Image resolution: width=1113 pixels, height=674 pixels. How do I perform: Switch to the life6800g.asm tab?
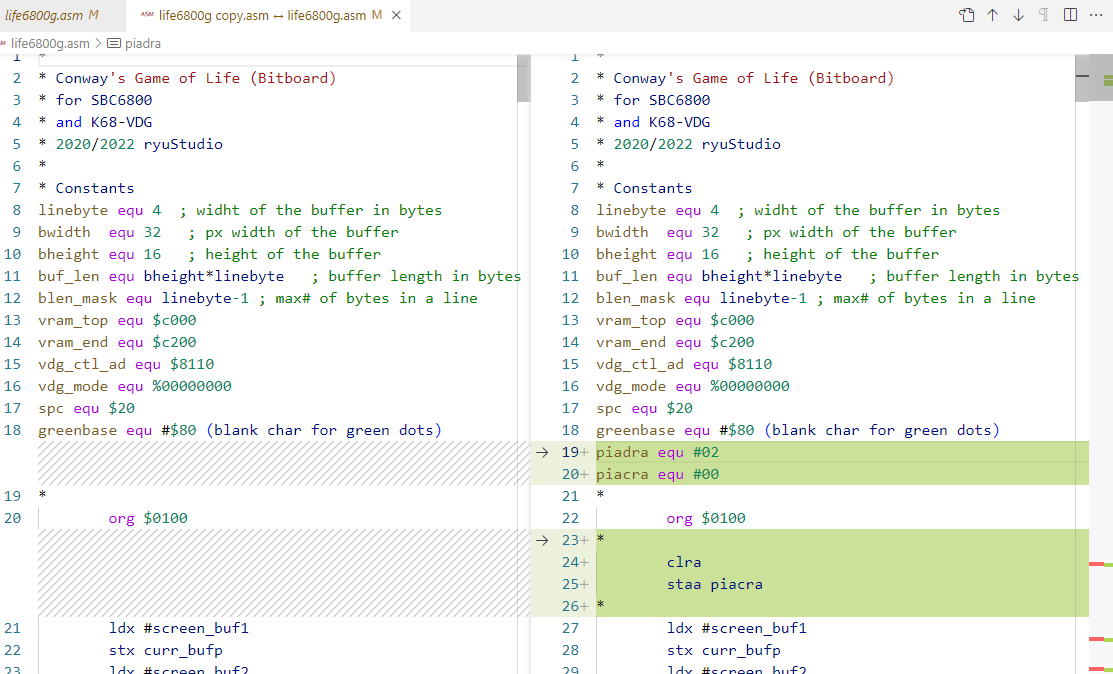point(52,15)
